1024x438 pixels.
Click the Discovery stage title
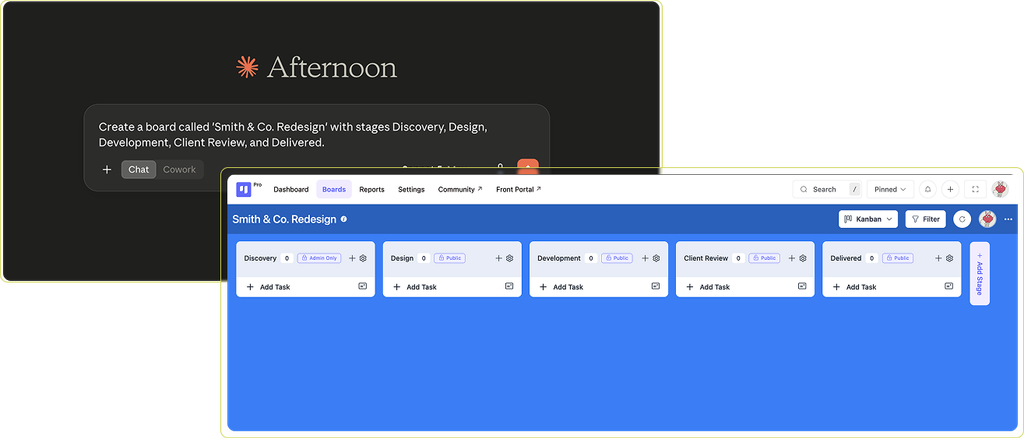pyautogui.click(x=261, y=258)
